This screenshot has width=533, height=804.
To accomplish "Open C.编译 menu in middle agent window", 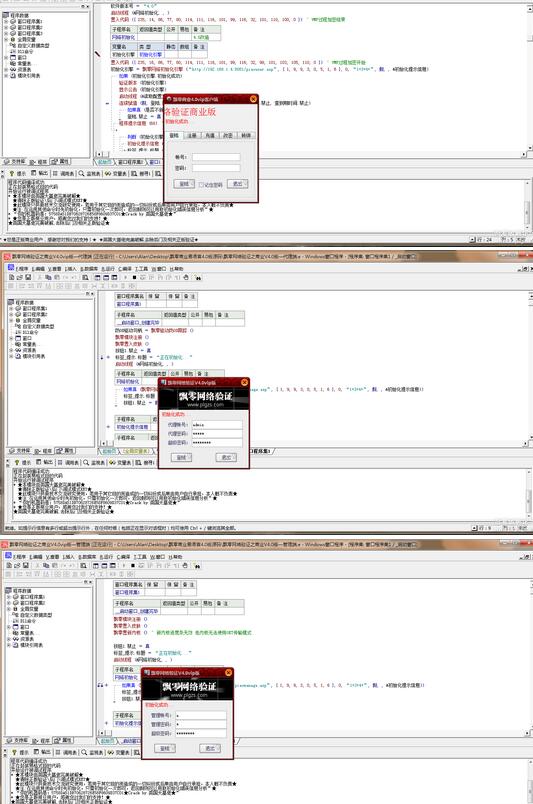I will point(125,269).
